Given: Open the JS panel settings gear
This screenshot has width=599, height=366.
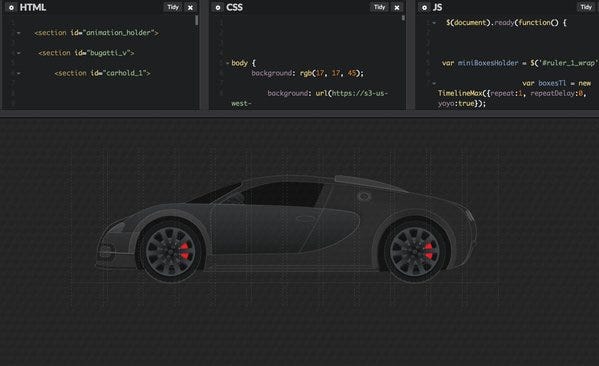Looking at the screenshot, I should tap(424, 7).
